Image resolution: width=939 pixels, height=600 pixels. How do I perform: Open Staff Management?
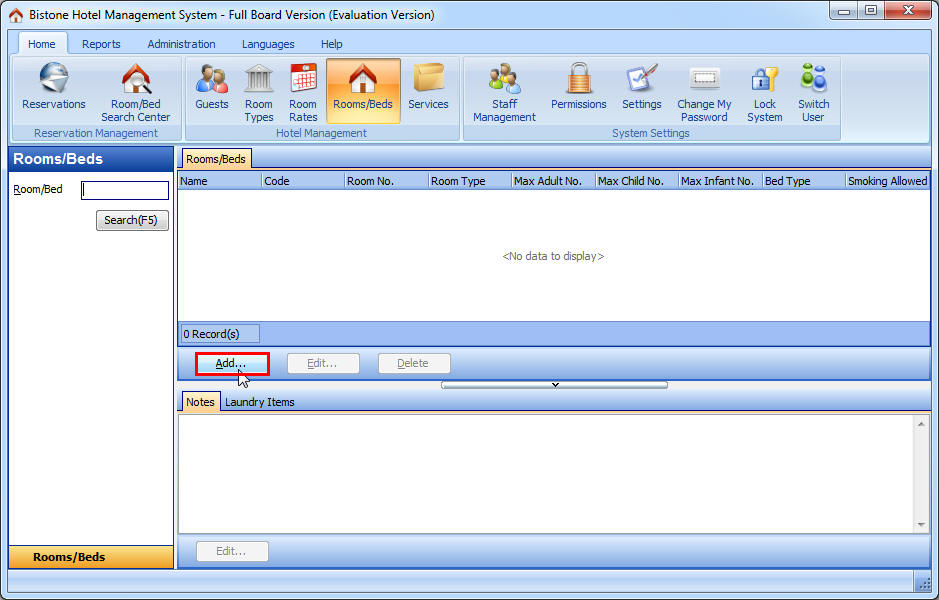pyautogui.click(x=504, y=90)
